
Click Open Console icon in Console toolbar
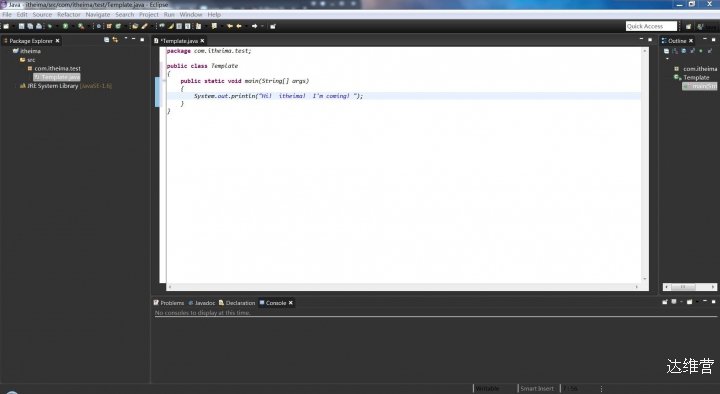pyautogui.click(x=689, y=302)
